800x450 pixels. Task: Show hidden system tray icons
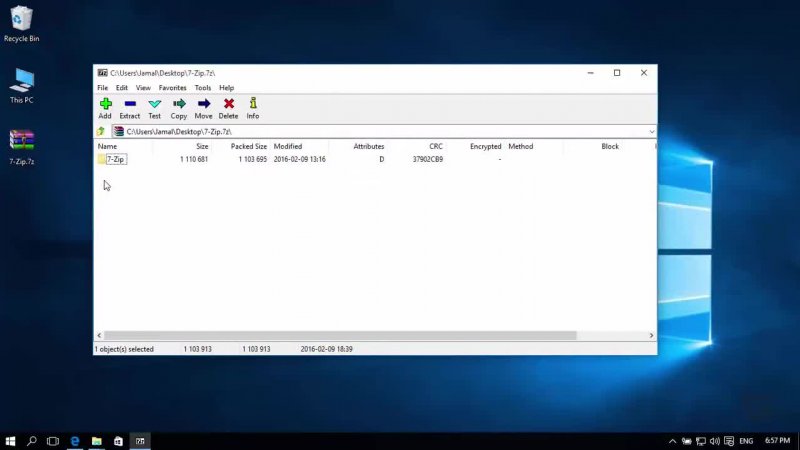point(673,440)
